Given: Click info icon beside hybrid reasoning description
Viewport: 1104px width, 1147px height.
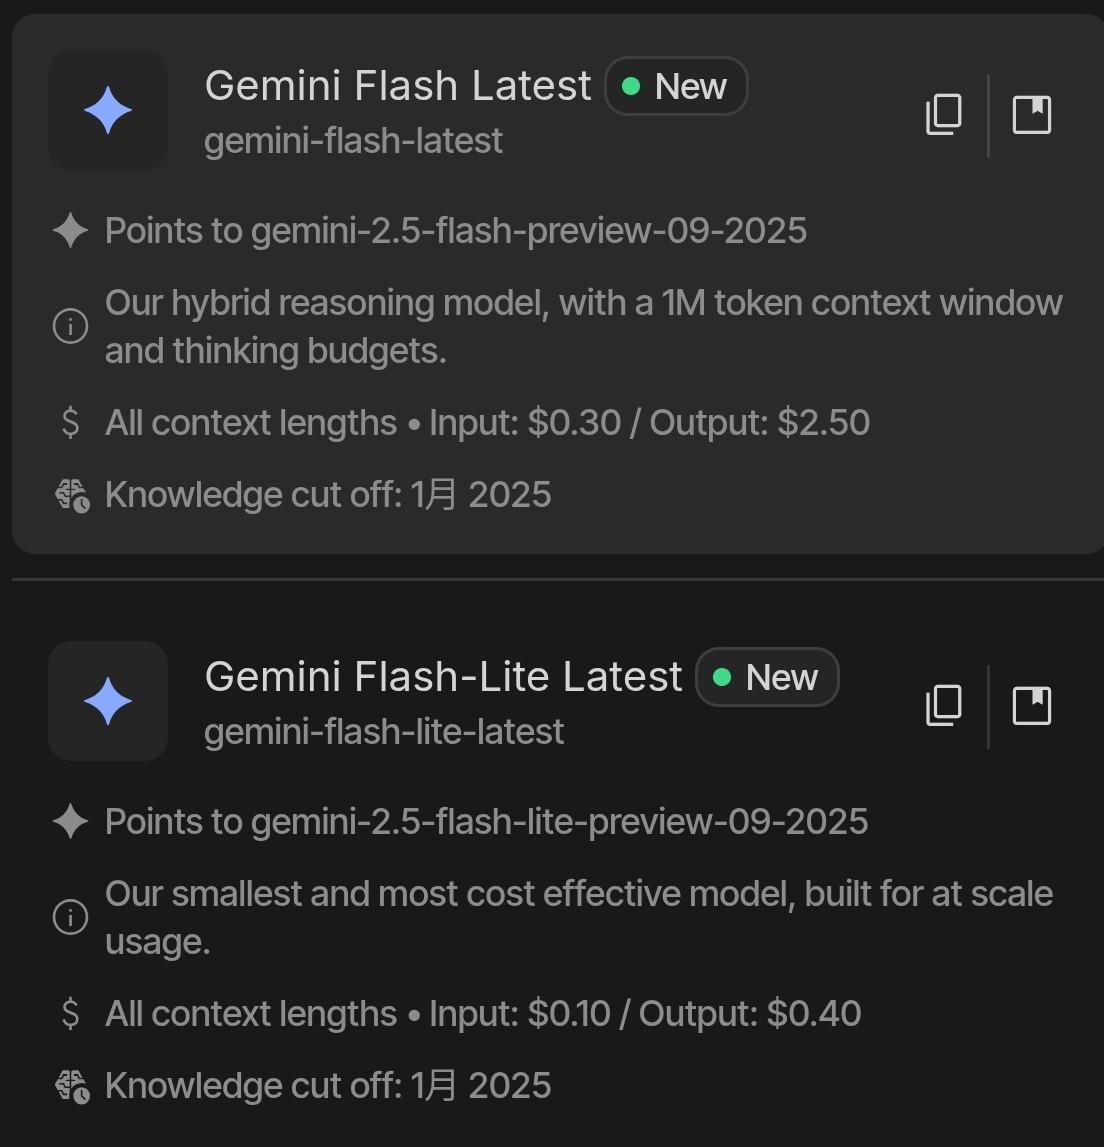Looking at the screenshot, I should (70, 326).
